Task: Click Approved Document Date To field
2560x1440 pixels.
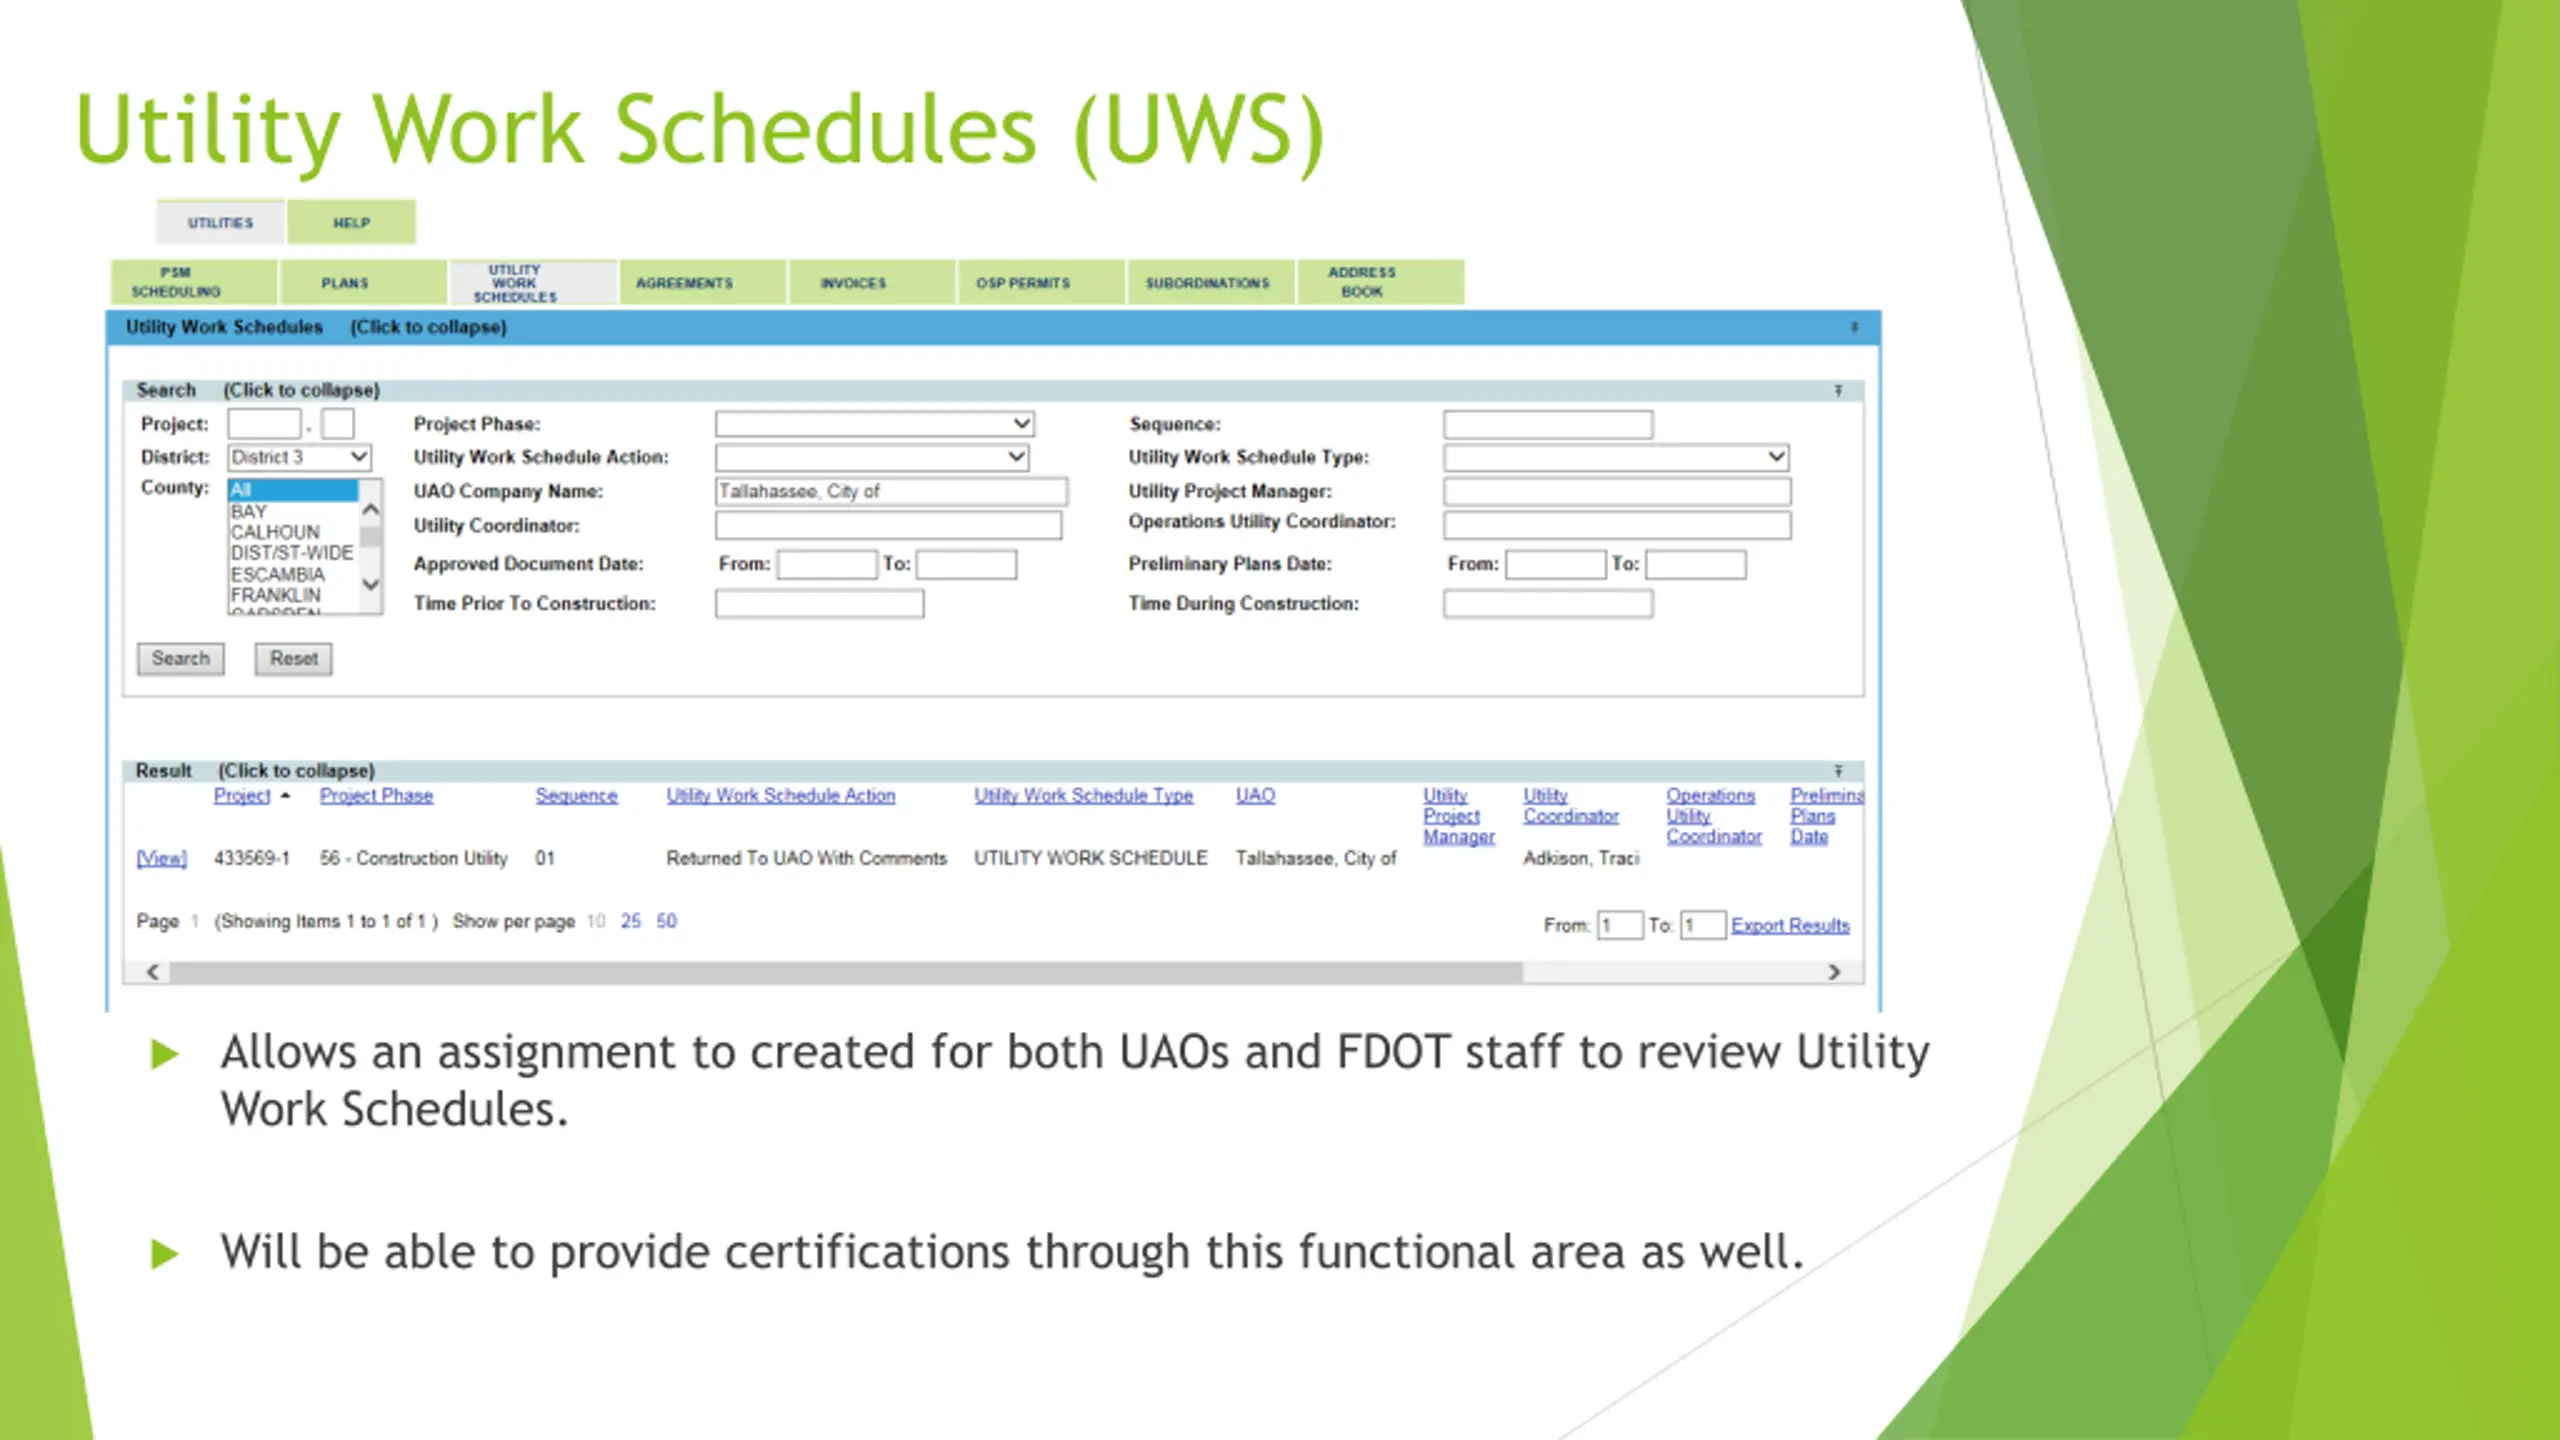Action: pyautogui.click(x=966, y=564)
